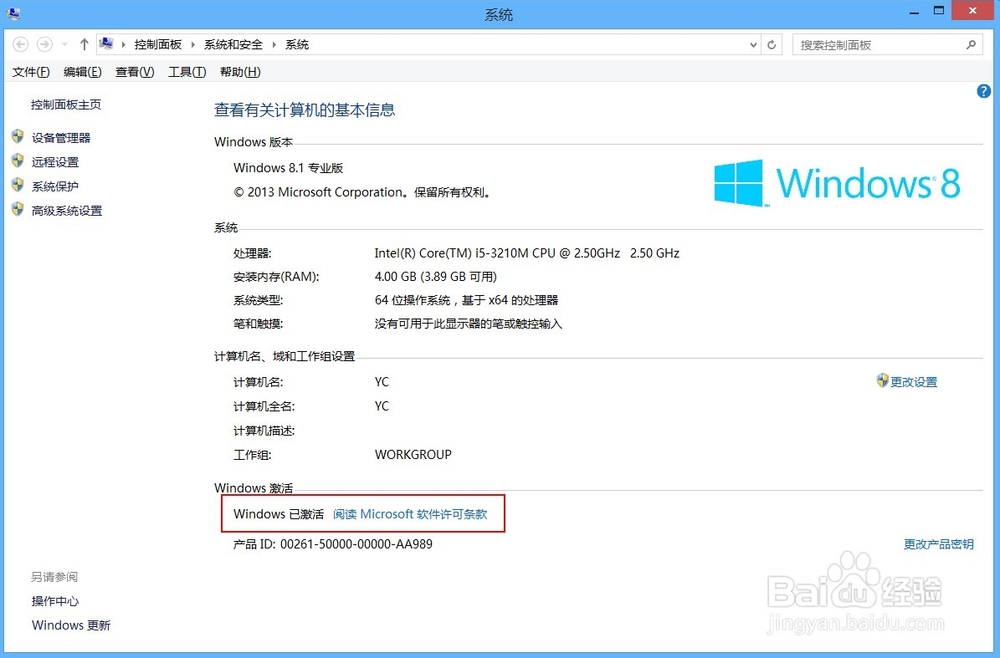Open 高级系统设置 from sidebar
The width and height of the screenshot is (1000, 658).
67,210
